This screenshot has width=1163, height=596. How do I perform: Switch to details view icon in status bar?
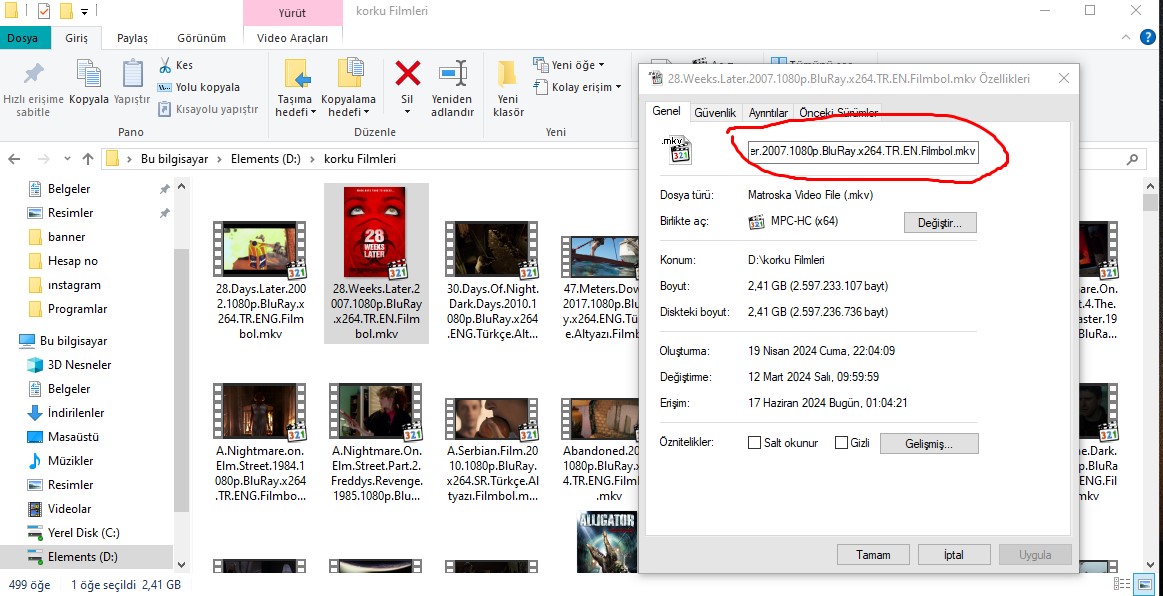coord(1122,584)
